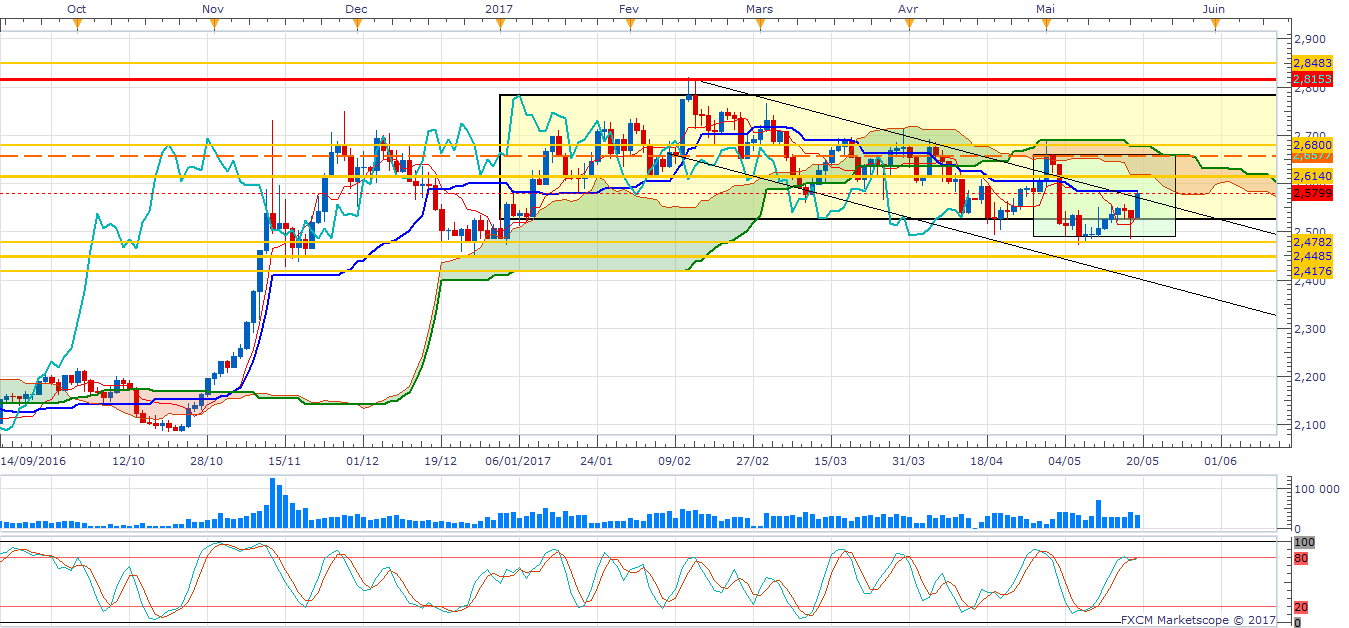
Task: Select the 2,6140 price level label
Action: (1312, 176)
